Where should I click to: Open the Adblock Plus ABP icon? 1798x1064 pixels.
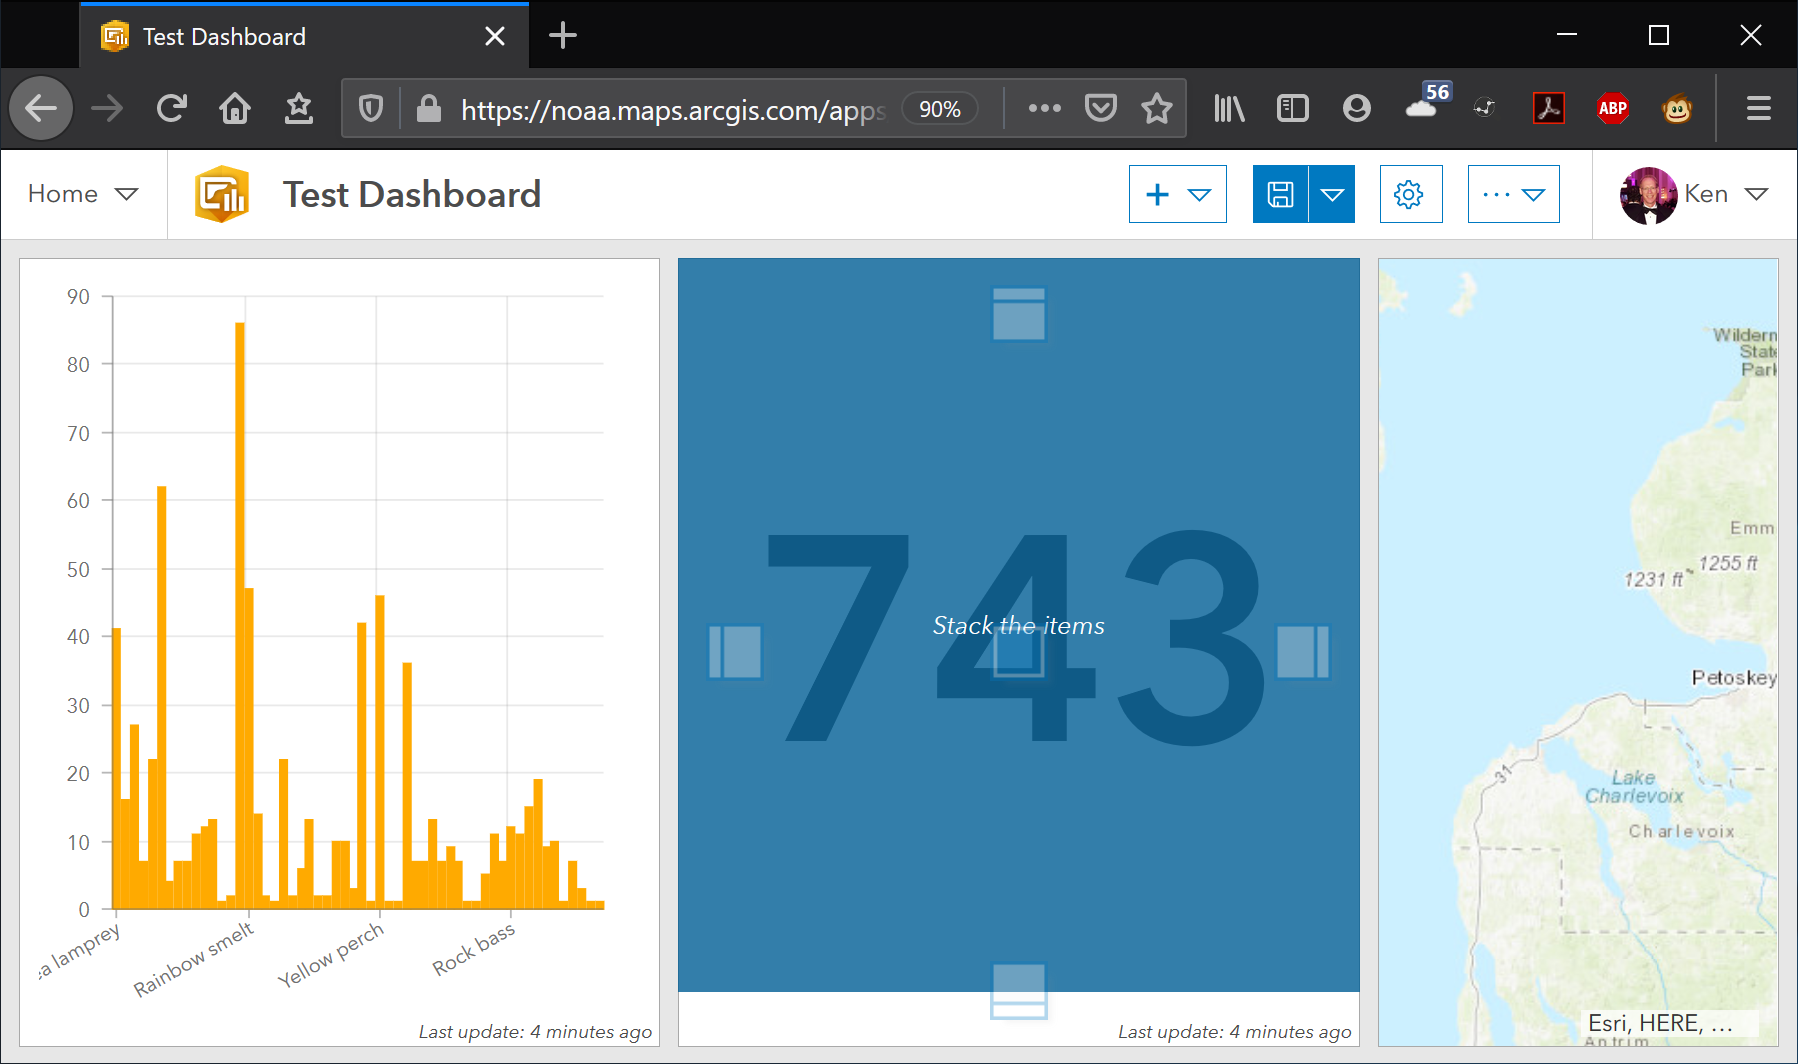1613,108
